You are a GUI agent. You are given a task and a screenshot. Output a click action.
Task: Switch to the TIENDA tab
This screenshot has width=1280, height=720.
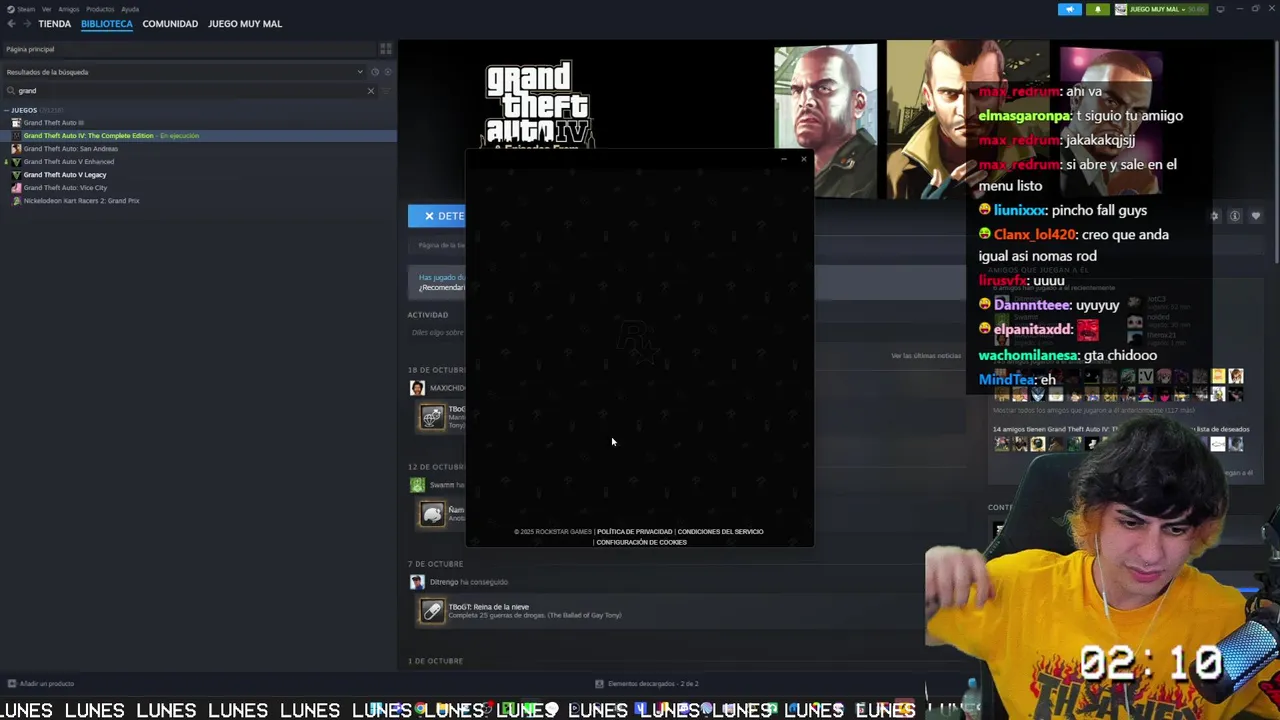(x=55, y=24)
